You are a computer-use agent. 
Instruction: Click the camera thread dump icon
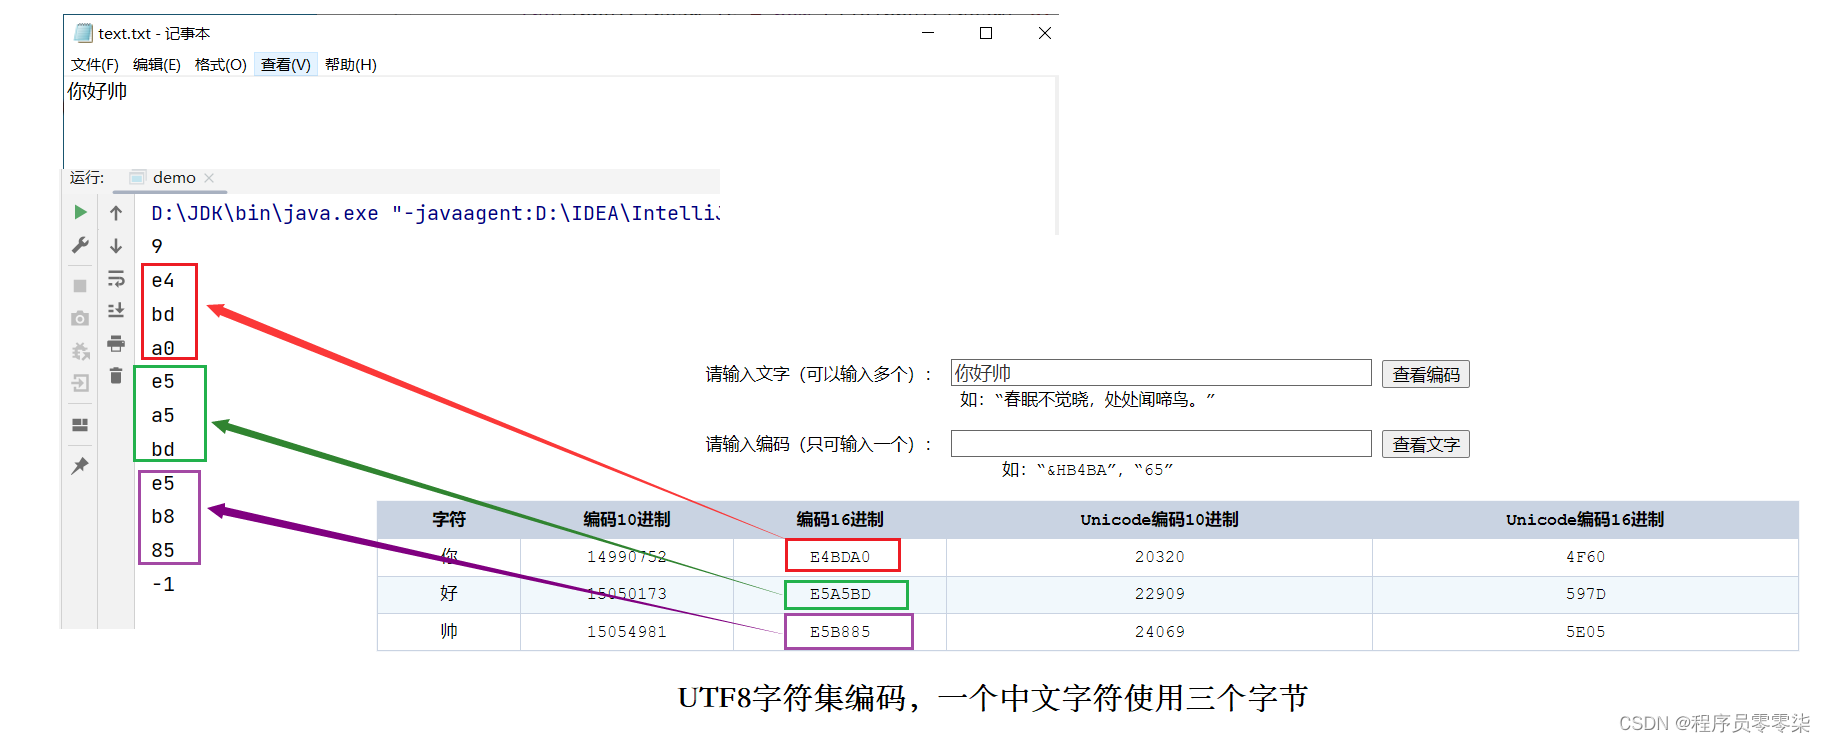(x=80, y=318)
